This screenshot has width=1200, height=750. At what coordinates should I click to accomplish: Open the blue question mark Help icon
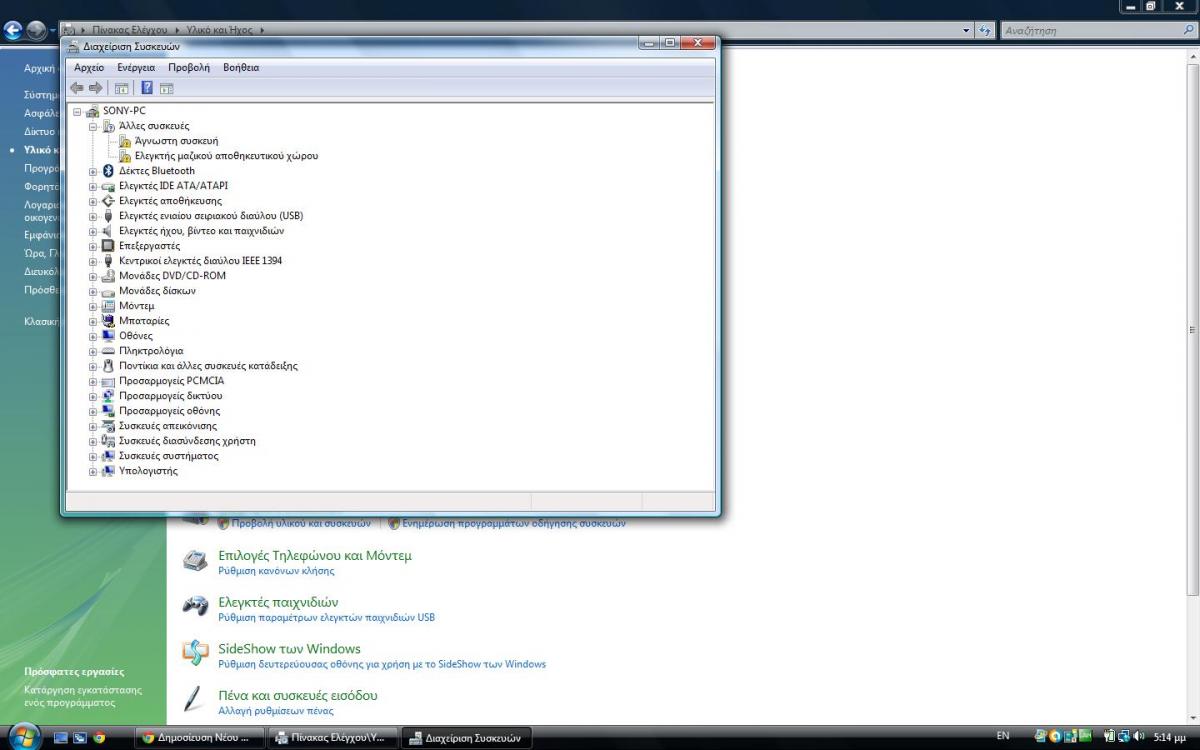[x=146, y=88]
